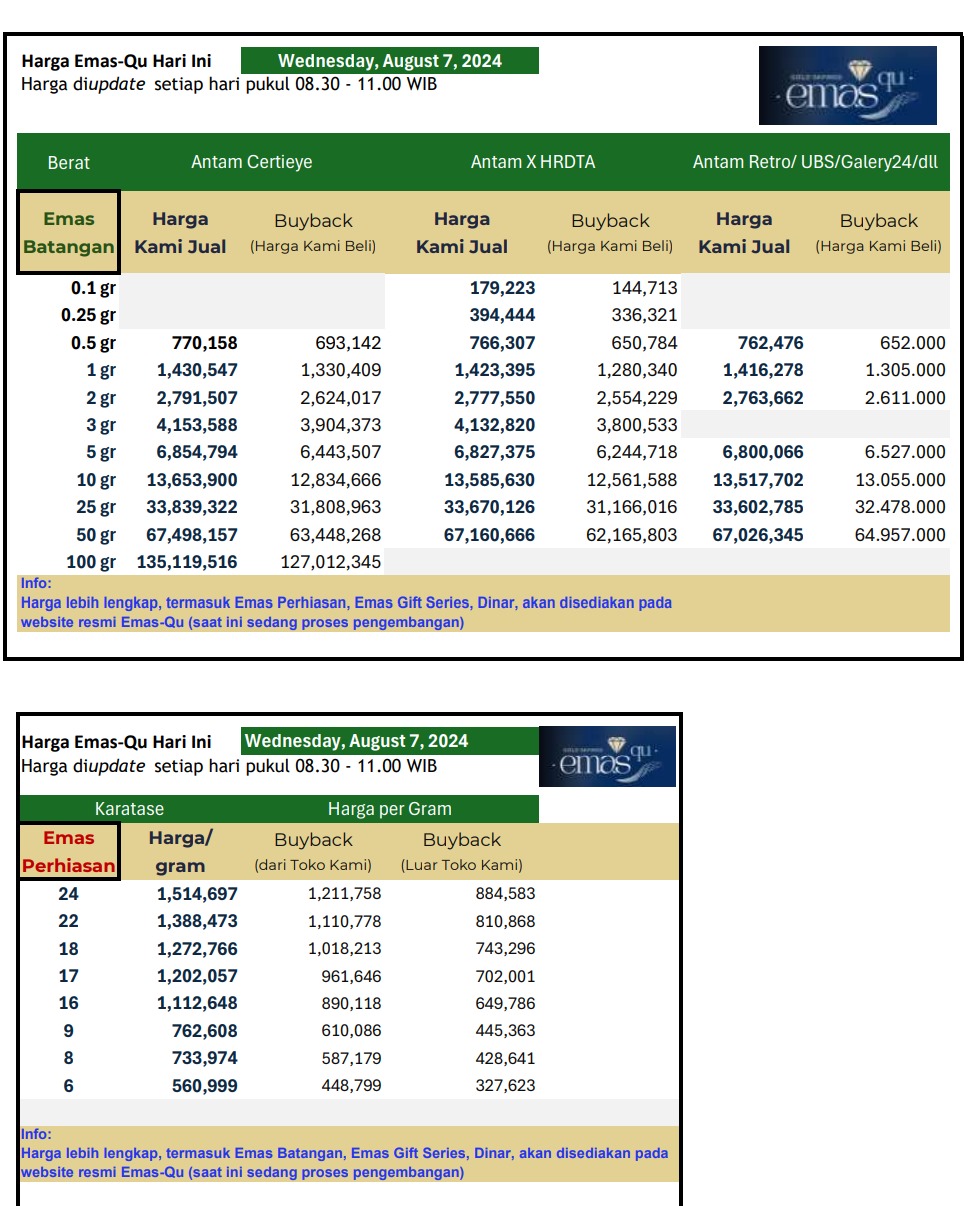The width and height of the screenshot is (968, 1206).
Task: Select the 24 karat store buyback 1,211,758
Action: 345,894
